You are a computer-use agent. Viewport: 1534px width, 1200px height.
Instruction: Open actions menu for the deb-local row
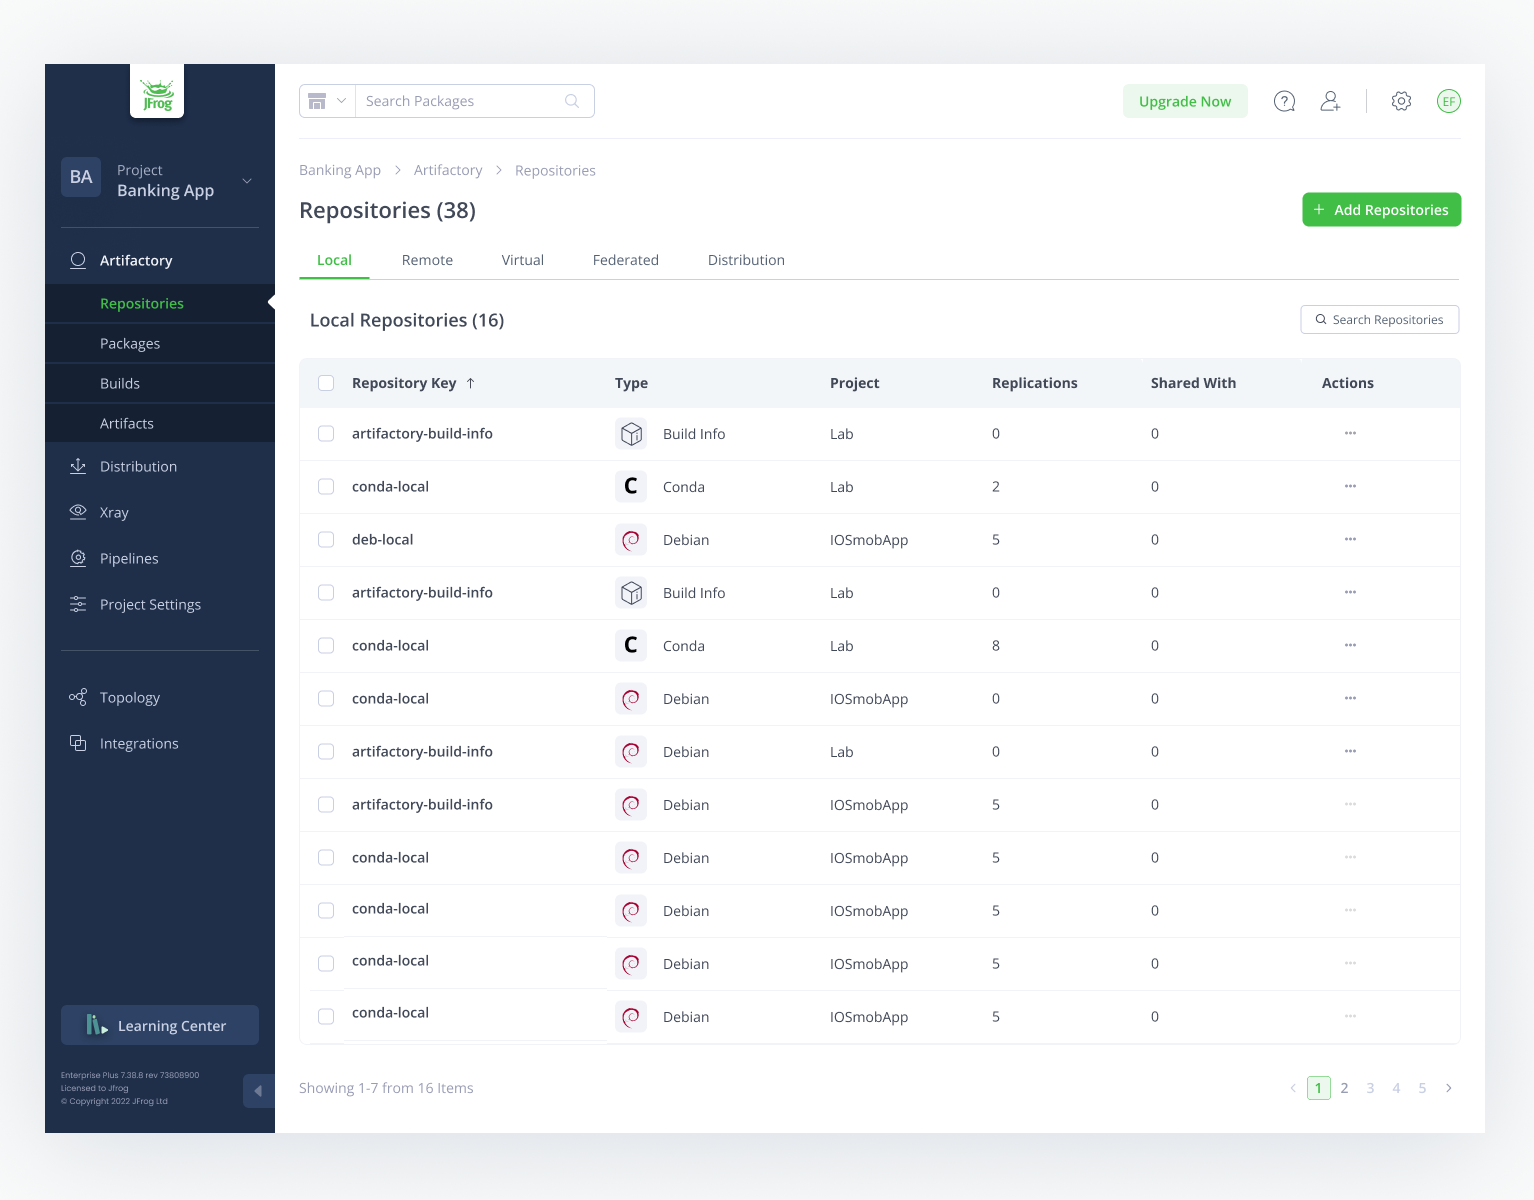click(1350, 539)
